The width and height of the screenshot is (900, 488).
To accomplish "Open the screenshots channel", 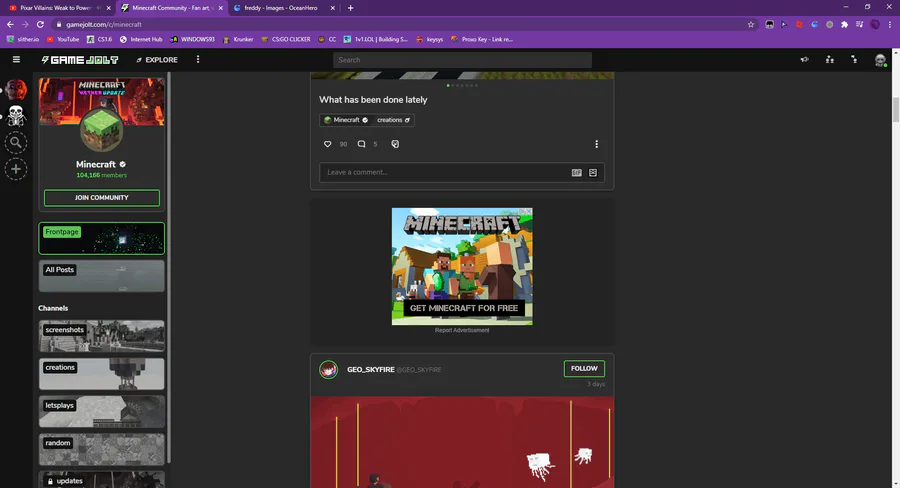I will [102, 336].
